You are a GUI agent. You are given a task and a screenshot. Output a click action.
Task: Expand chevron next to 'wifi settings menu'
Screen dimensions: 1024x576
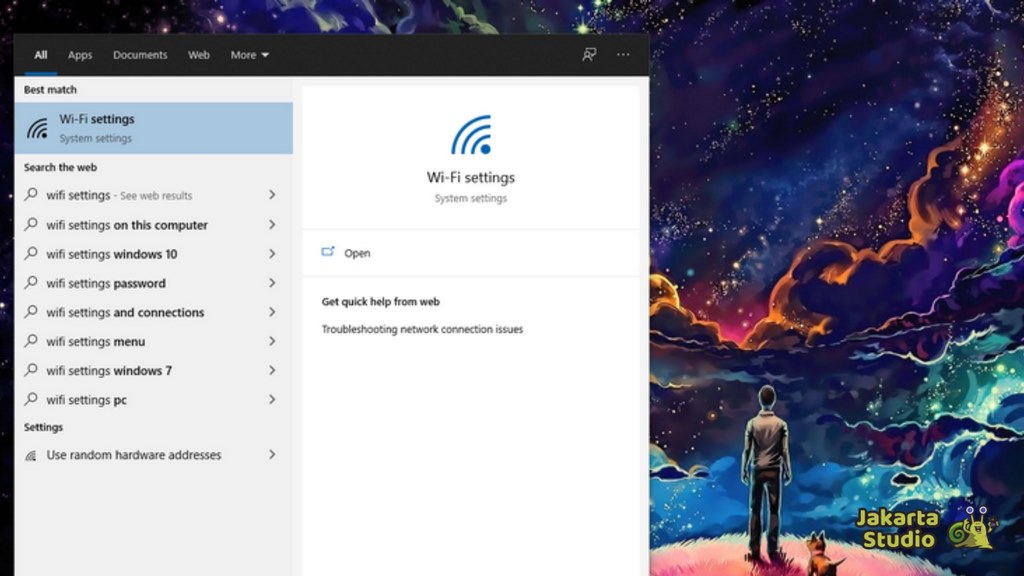pos(272,341)
